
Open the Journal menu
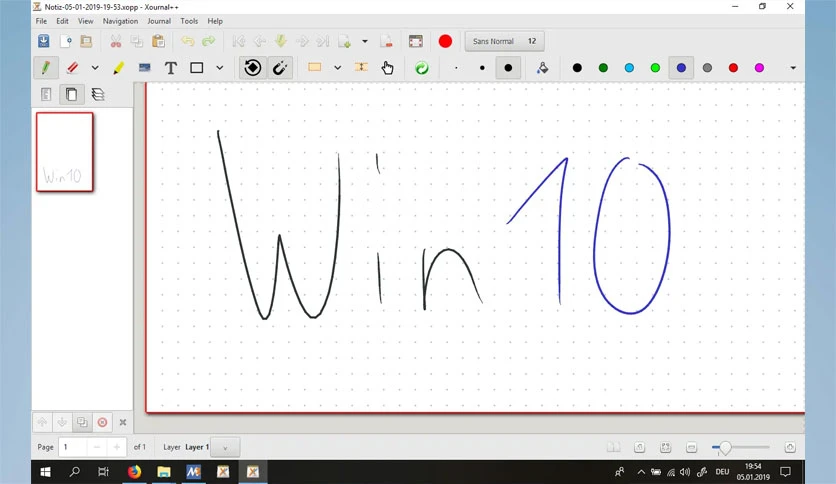[x=159, y=21]
